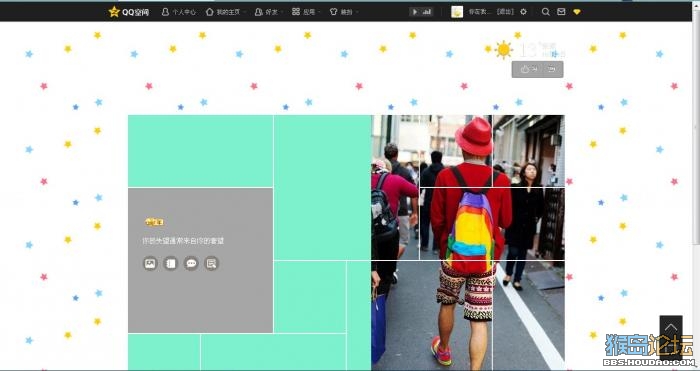
Task: Click the 退出 logout link
Action: click(x=505, y=12)
